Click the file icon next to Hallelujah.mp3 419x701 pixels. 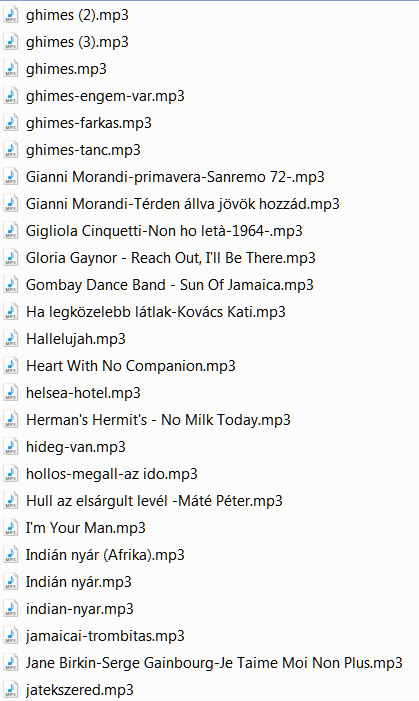pos(11,339)
